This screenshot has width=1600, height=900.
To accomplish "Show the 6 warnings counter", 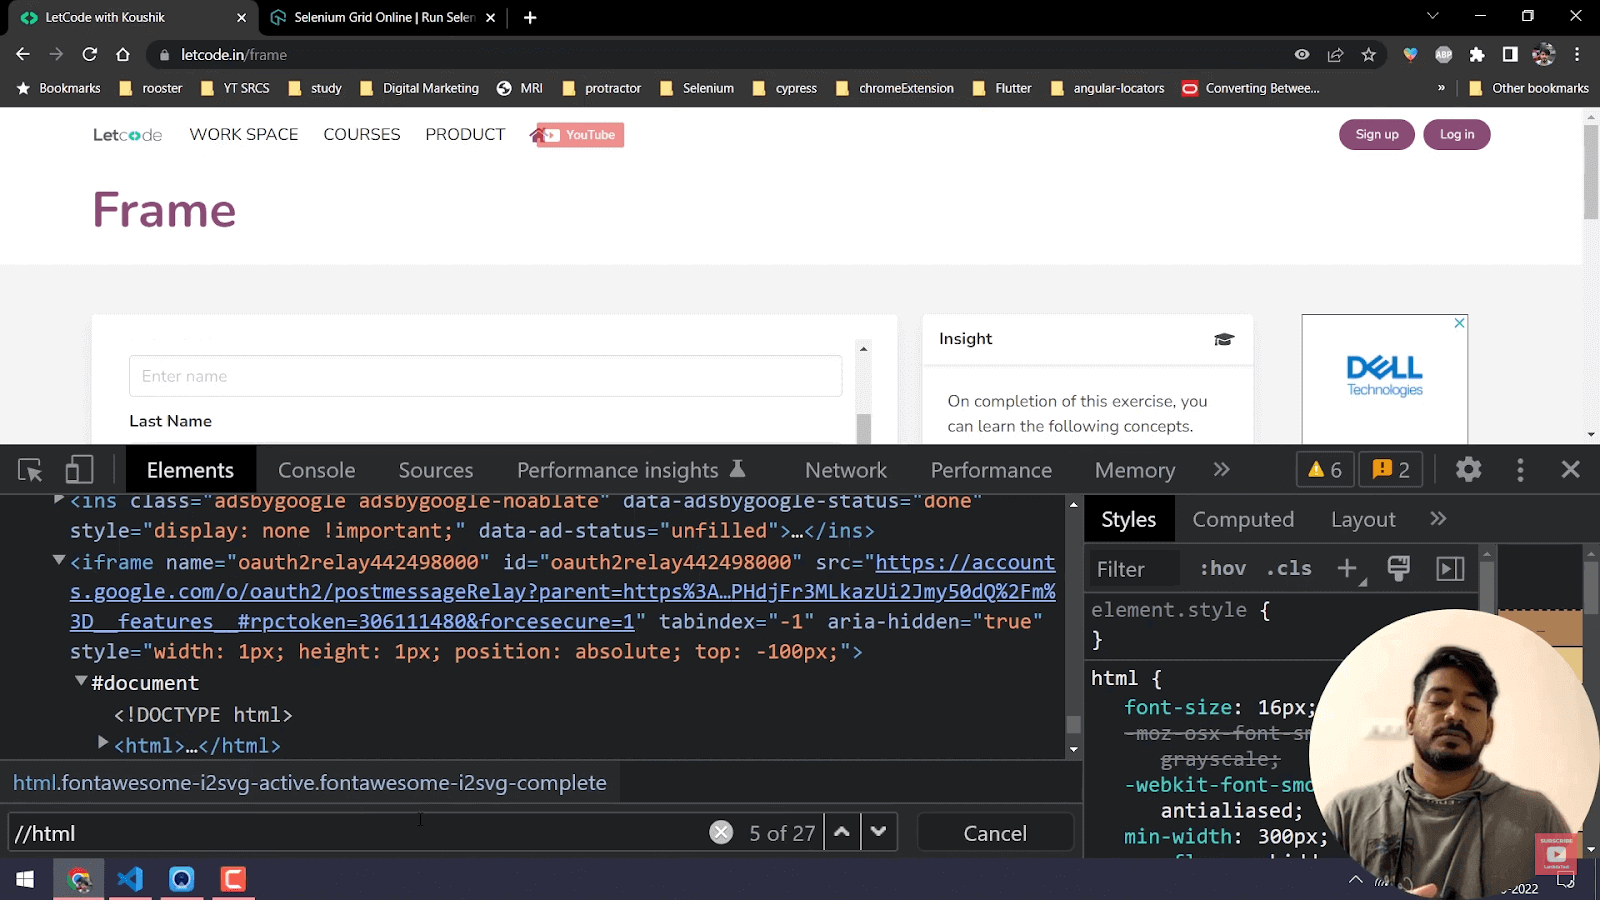I will (1325, 470).
